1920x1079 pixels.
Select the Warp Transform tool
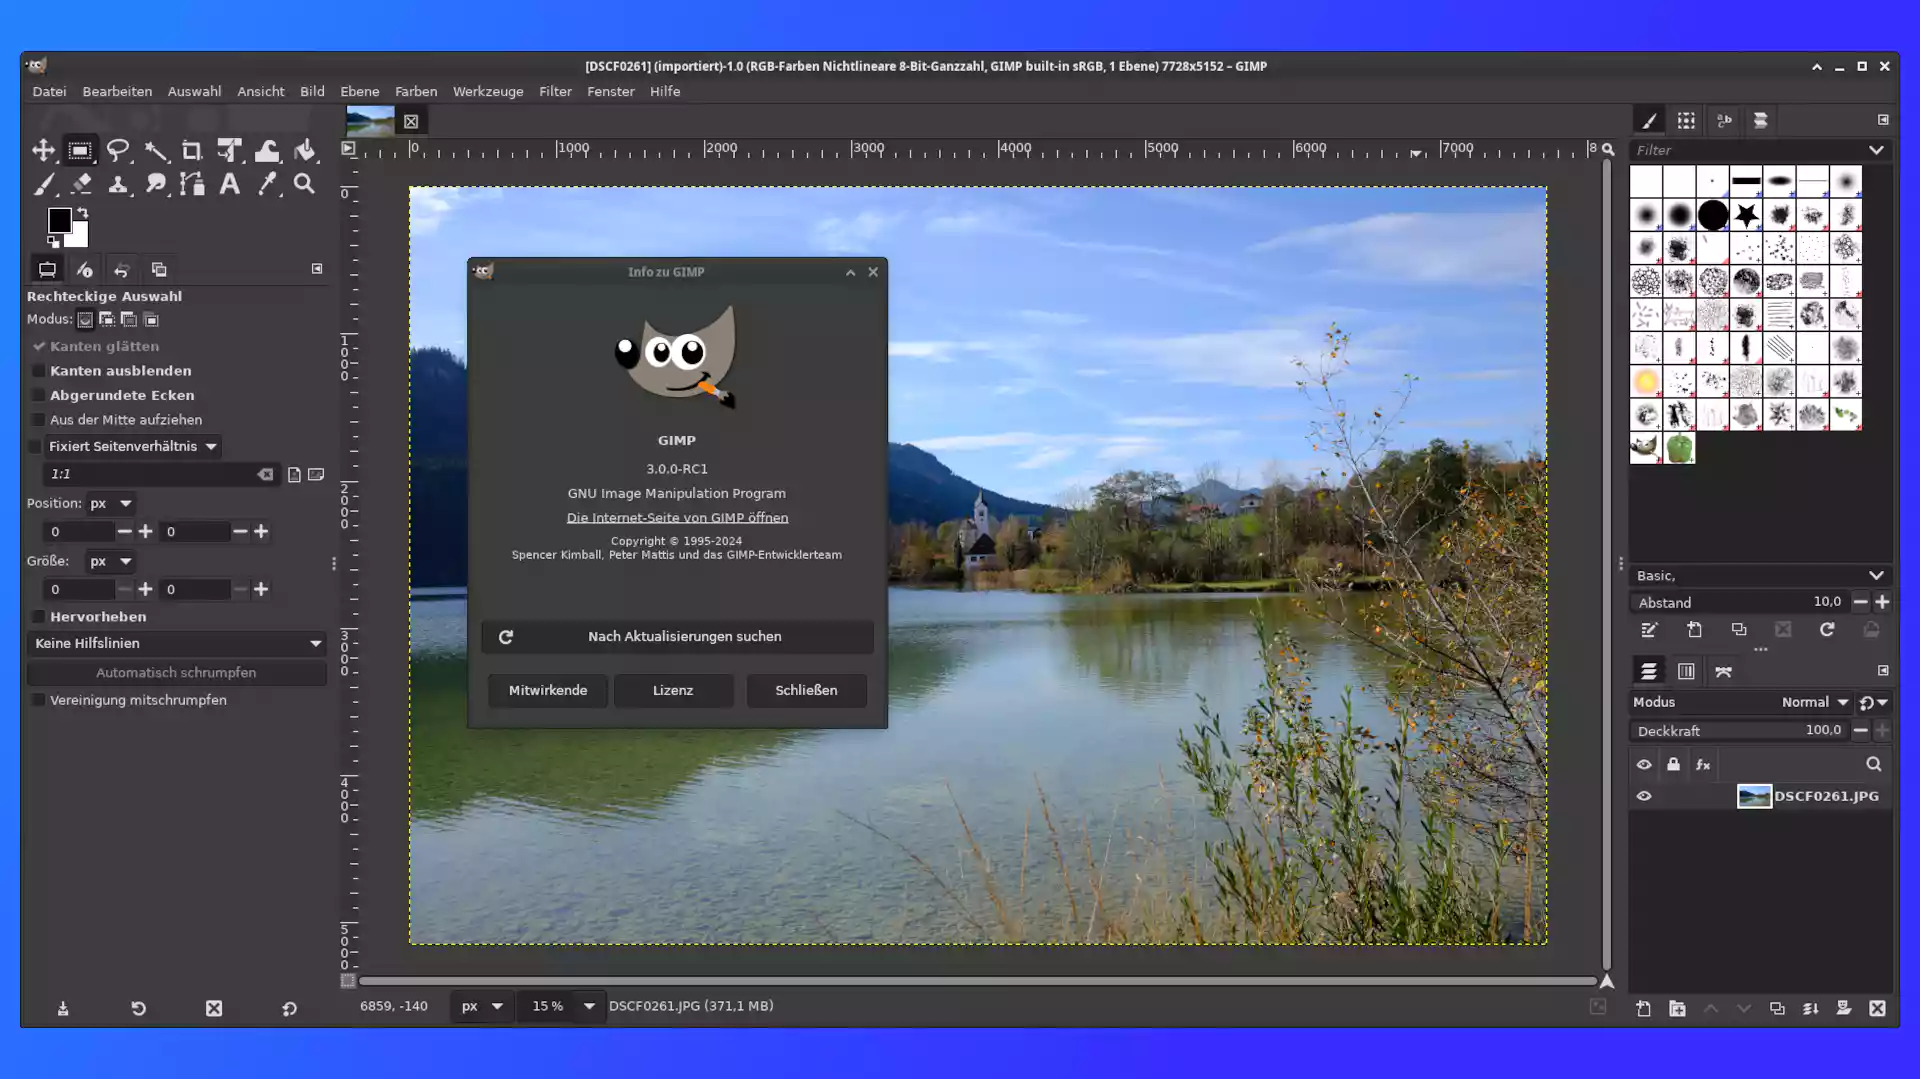click(x=267, y=151)
